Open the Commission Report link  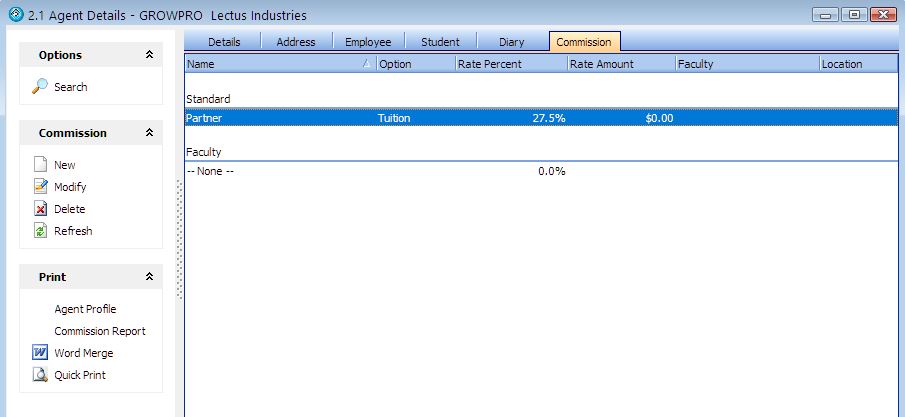click(99, 331)
